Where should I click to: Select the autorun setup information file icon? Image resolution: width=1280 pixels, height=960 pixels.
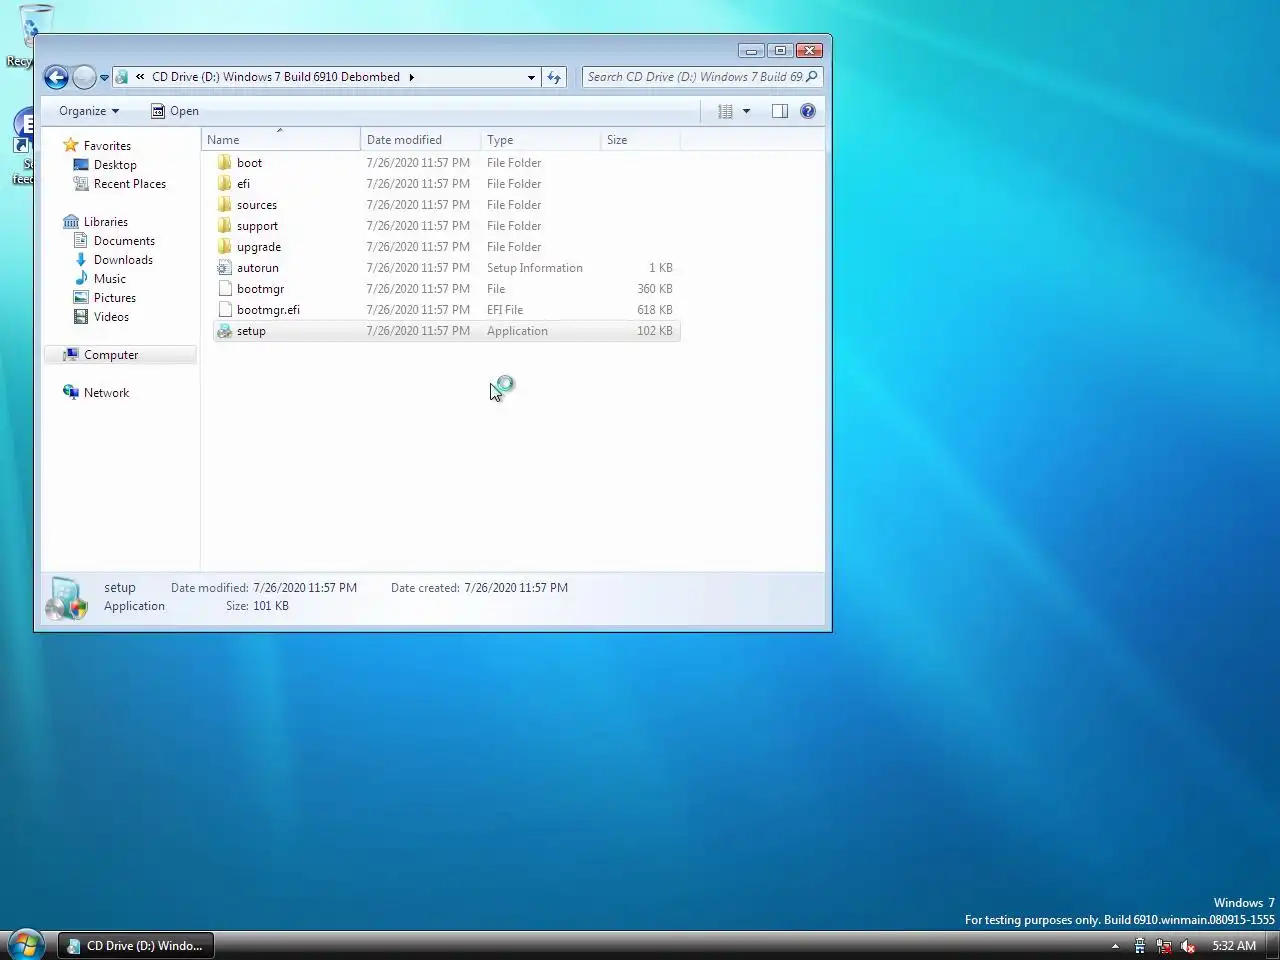[225, 268]
